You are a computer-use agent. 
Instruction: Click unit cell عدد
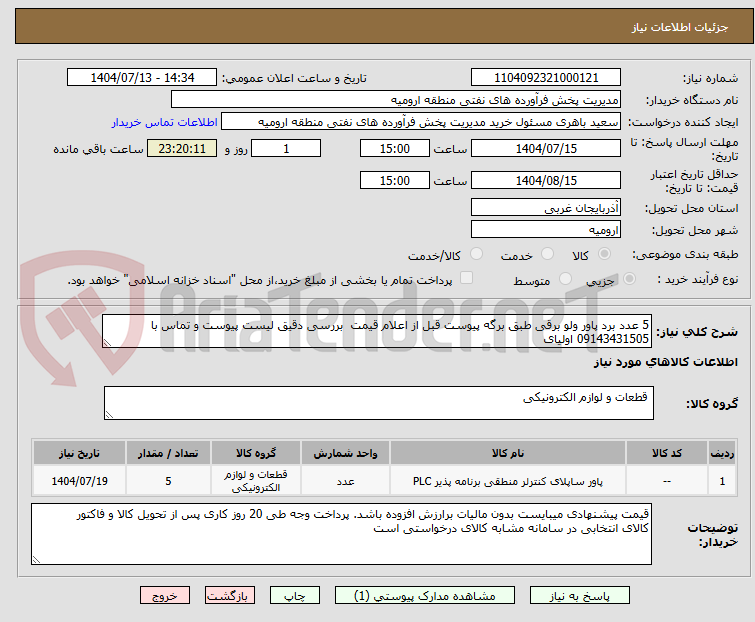[345, 480]
